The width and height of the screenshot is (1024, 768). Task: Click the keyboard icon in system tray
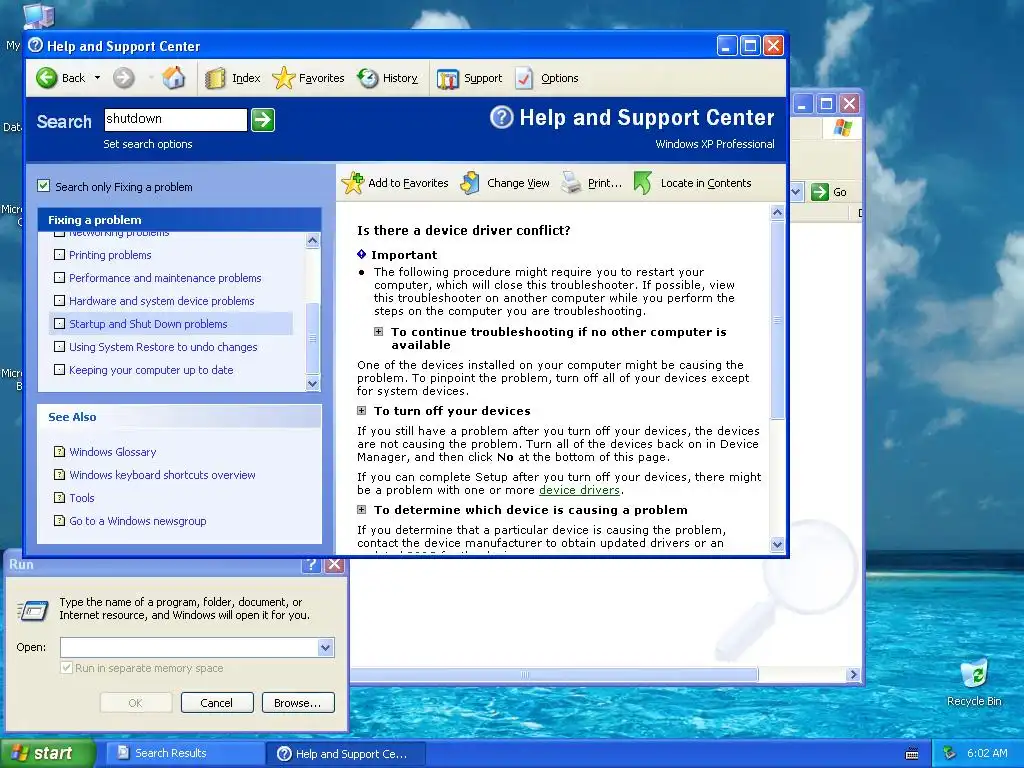point(912,754)
